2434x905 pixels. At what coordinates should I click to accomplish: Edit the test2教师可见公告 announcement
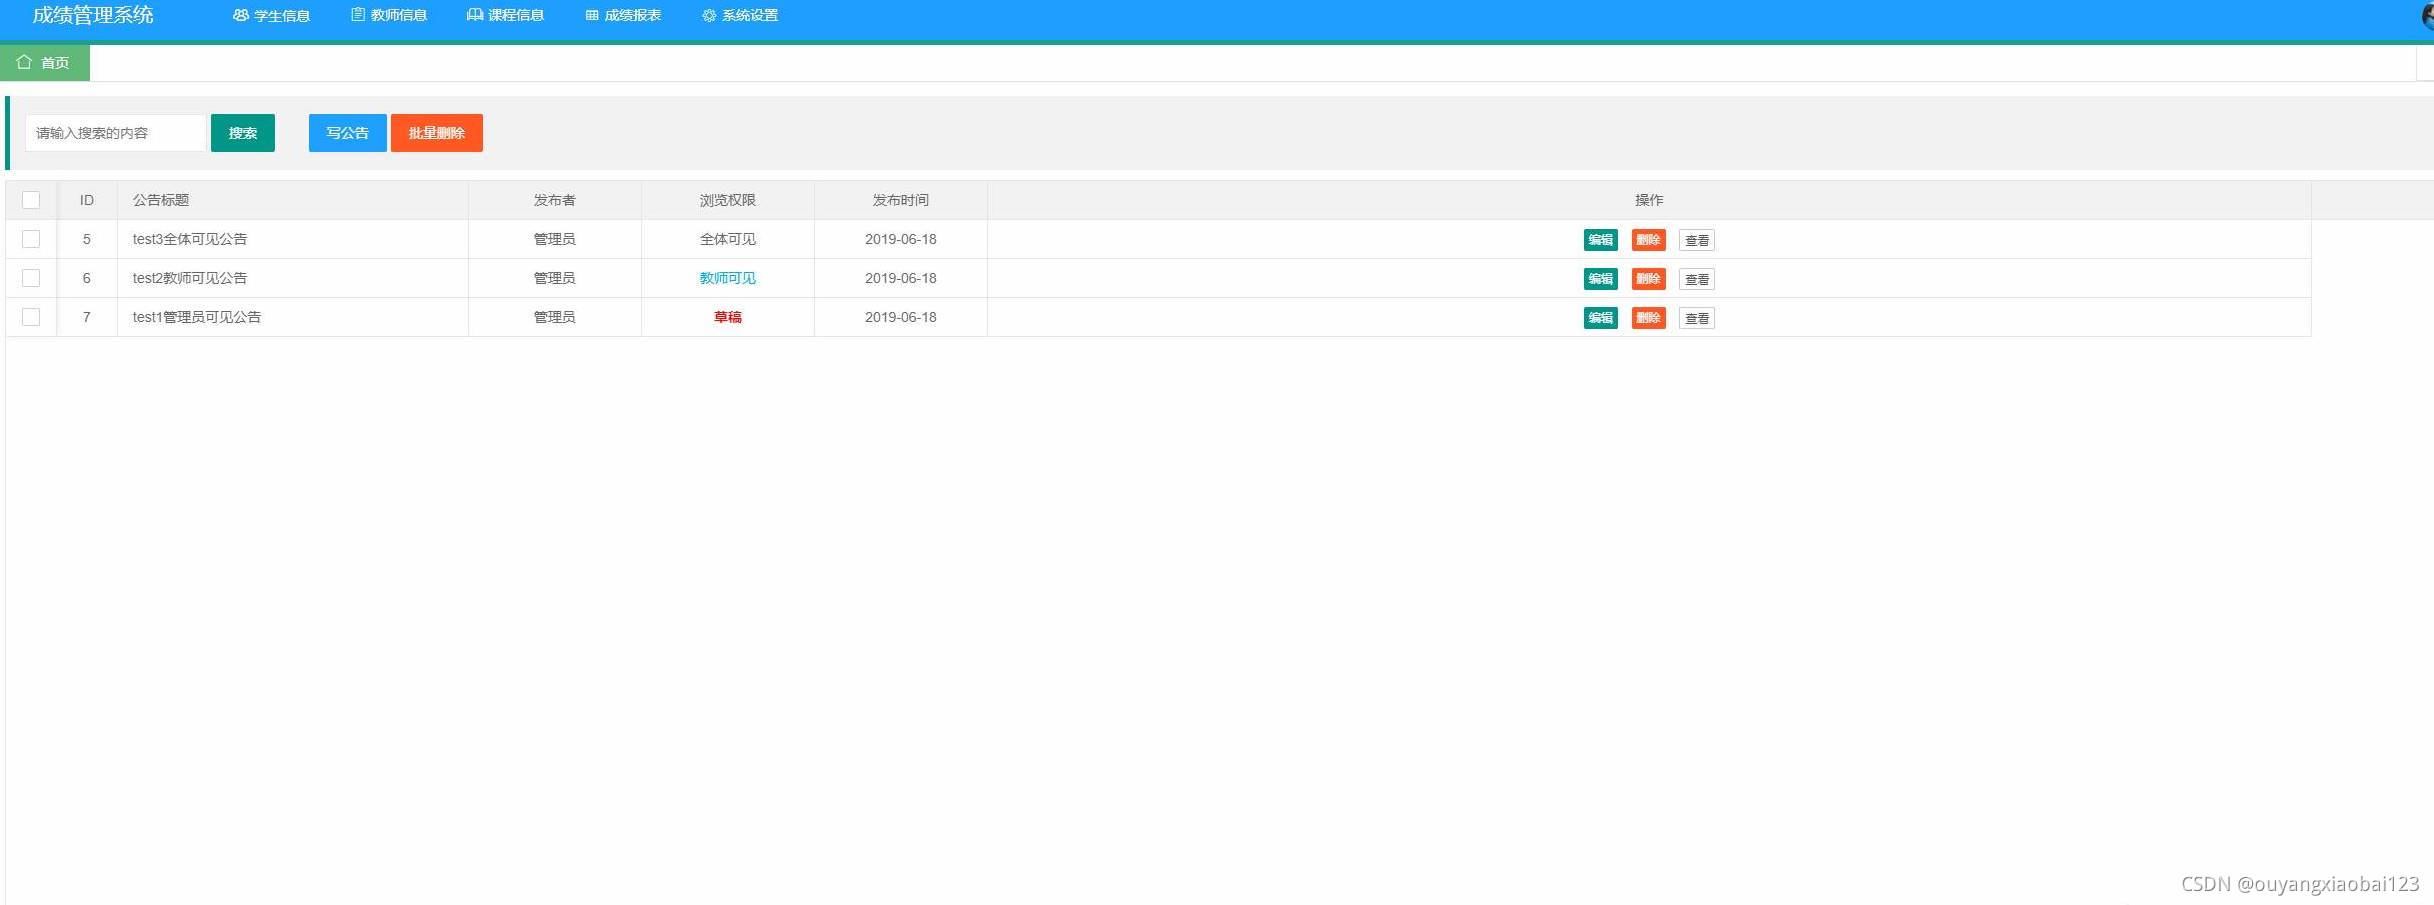pyautogui.click(x=1601, y=279)
